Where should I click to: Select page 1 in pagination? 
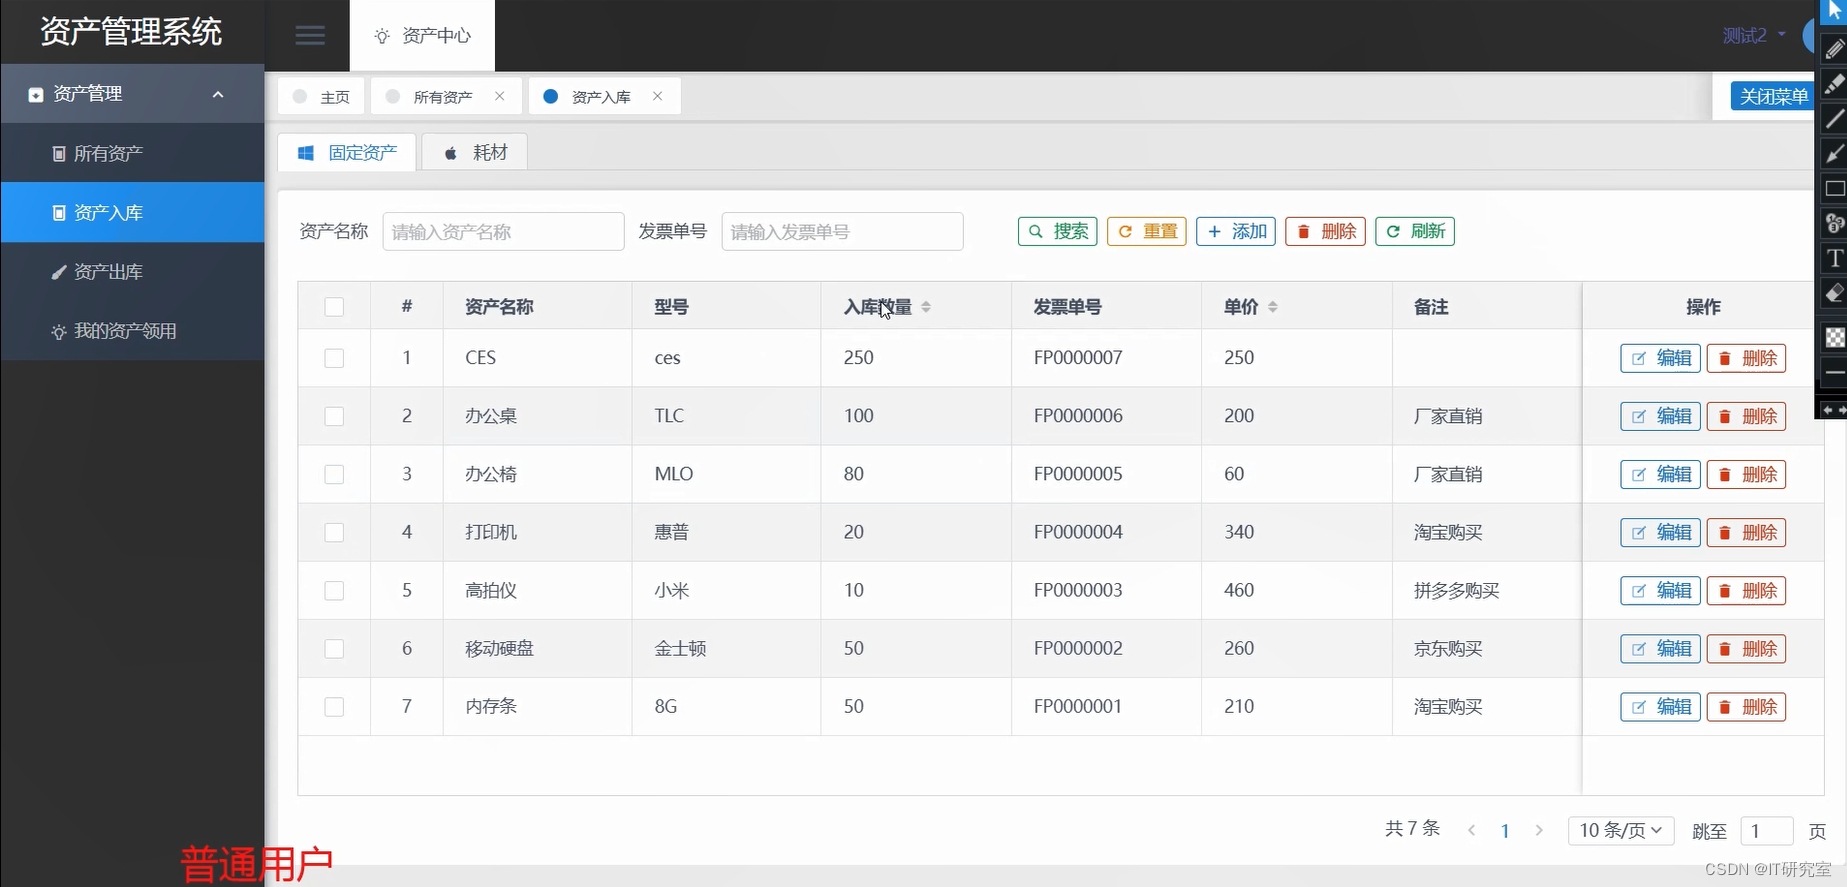[1505, 831]
